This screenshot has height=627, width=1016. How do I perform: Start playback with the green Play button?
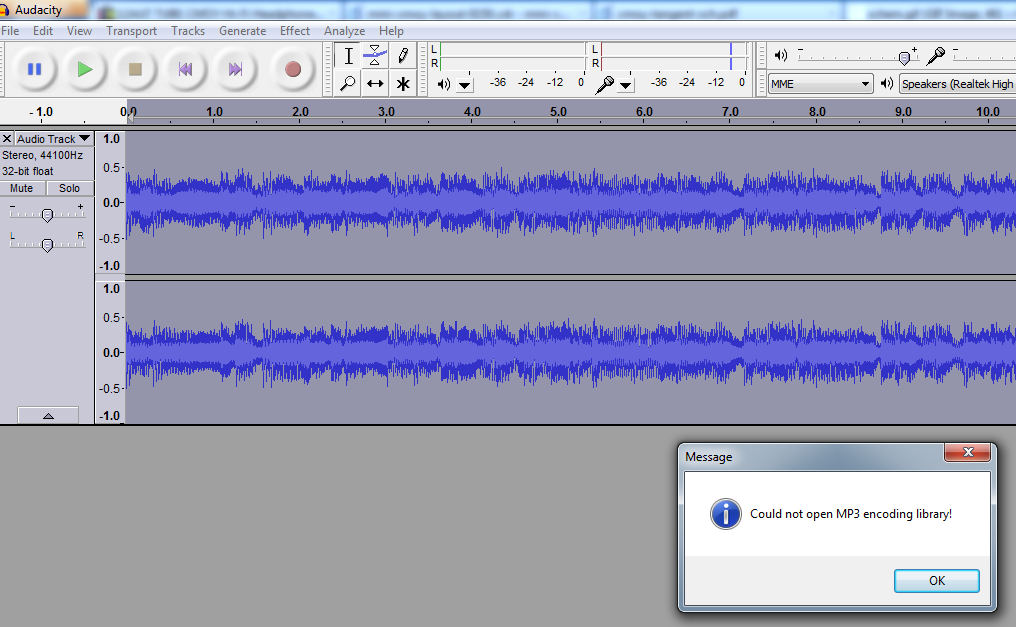pos(84,69)
